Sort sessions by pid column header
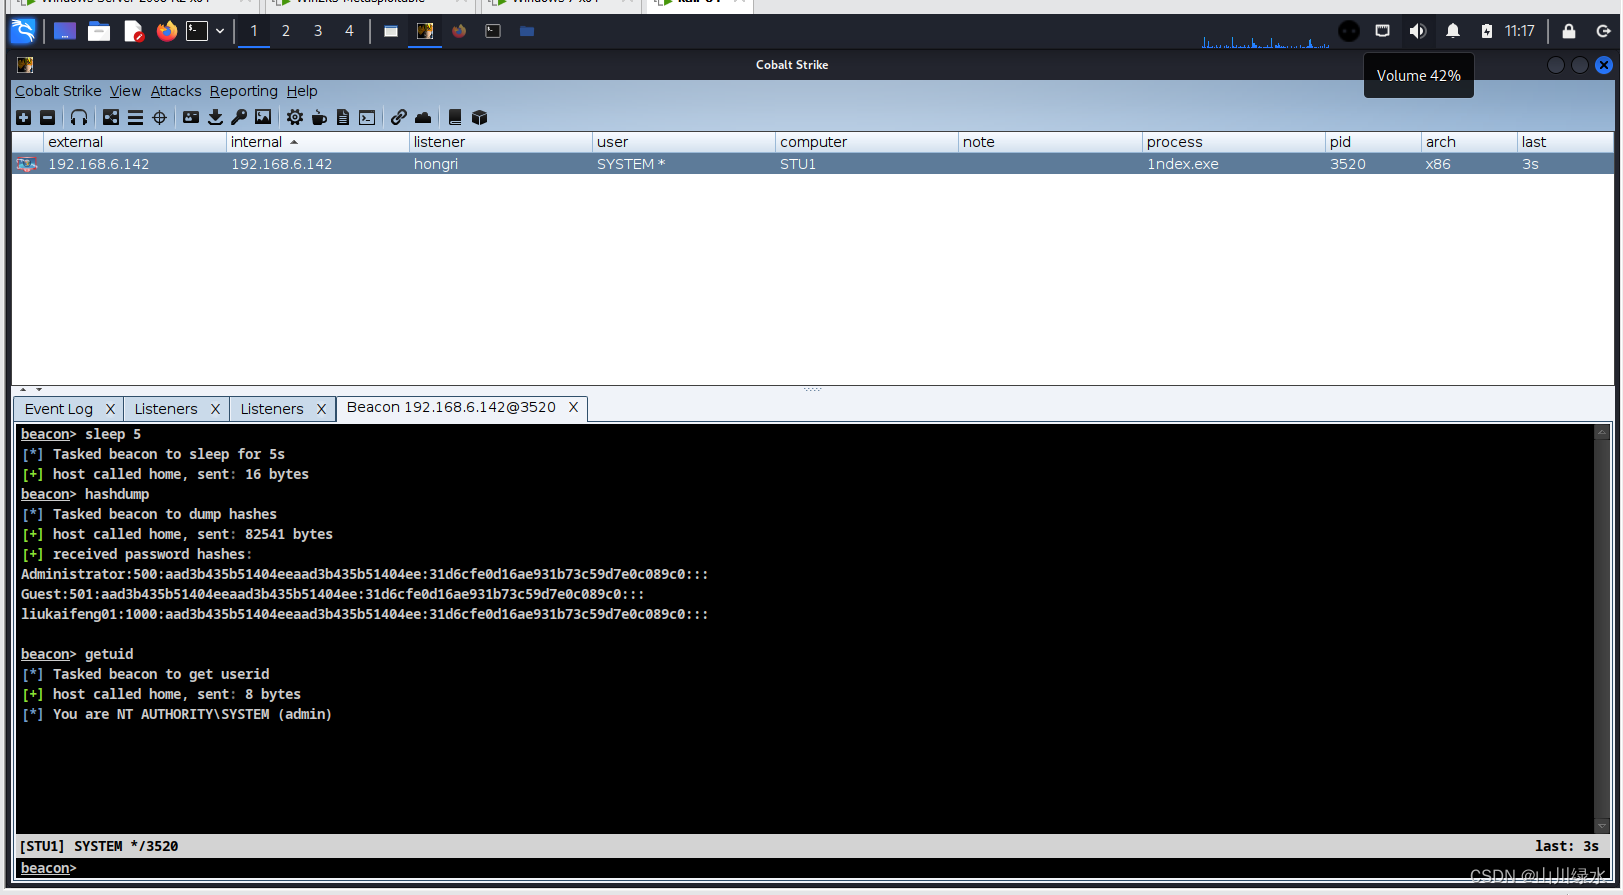 pyautogui.click(x=1373, y=142)
